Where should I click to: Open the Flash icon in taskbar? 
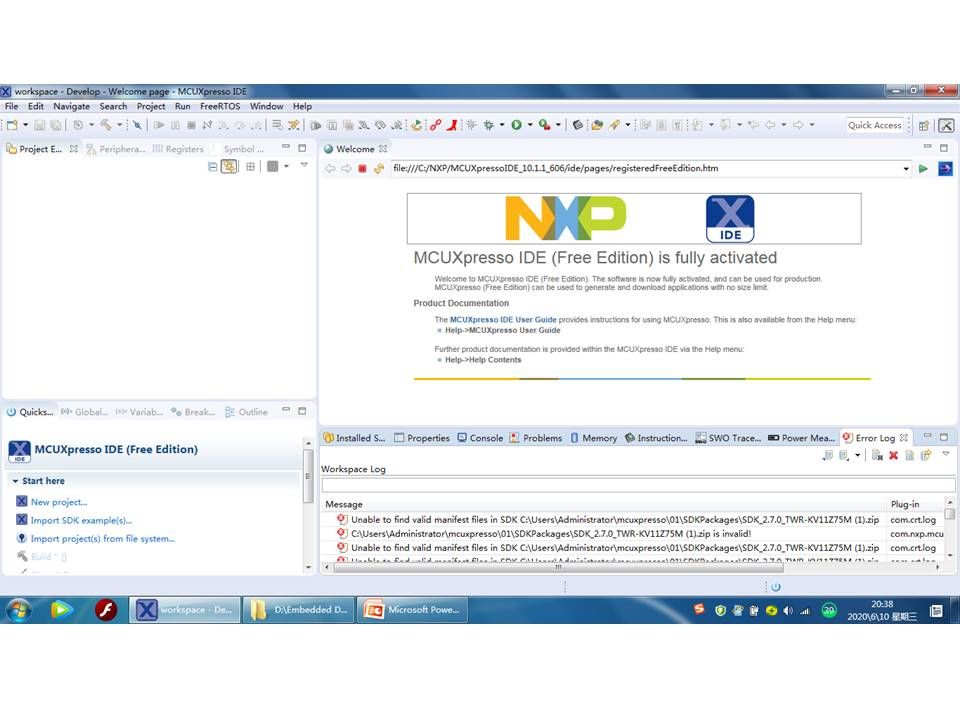[x=106, y=610]
